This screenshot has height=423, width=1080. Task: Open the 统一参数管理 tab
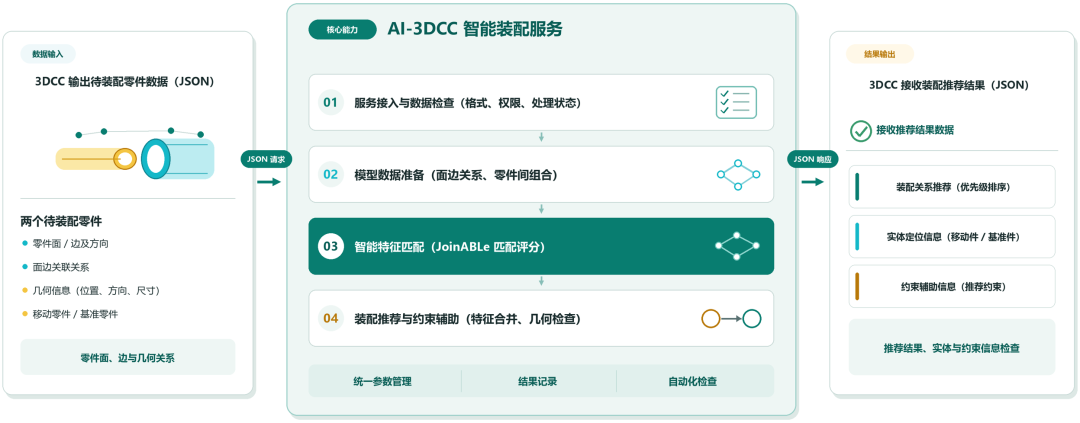pos(382,381)
